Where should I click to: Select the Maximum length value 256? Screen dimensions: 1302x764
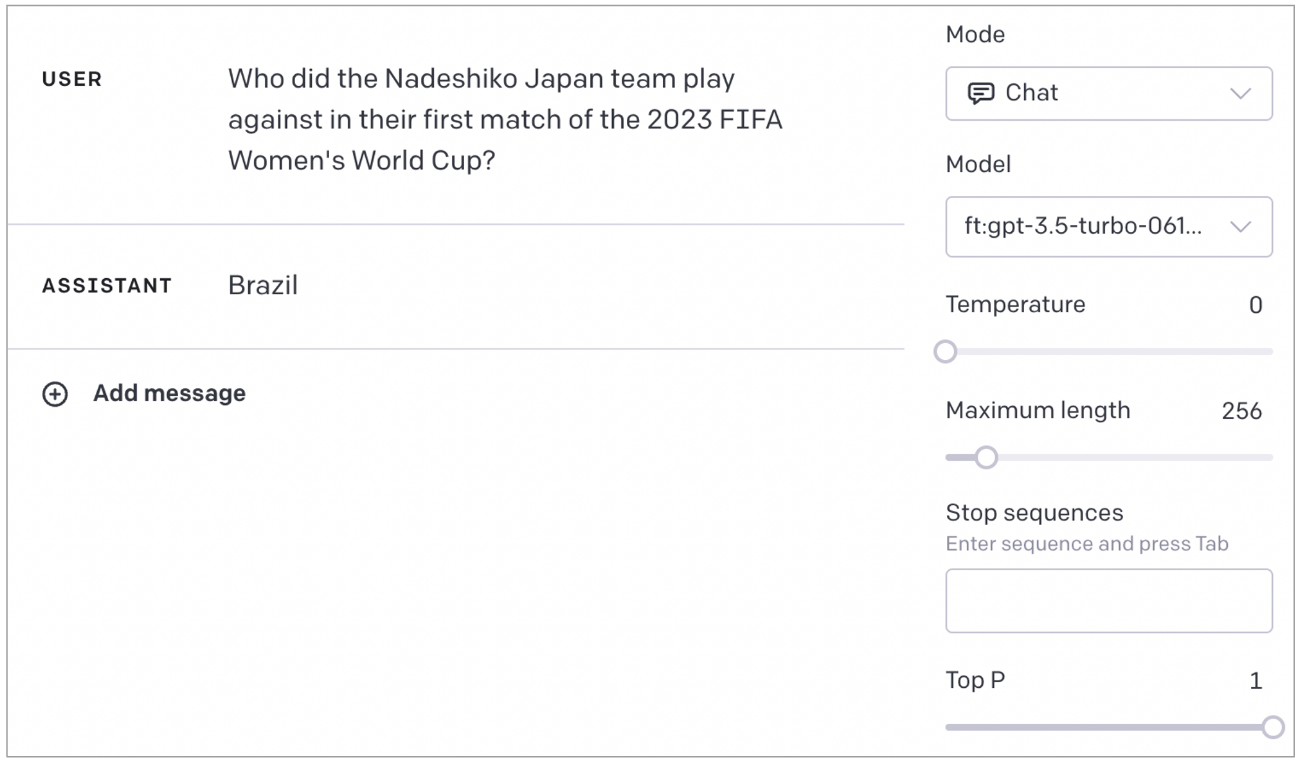1242,411
